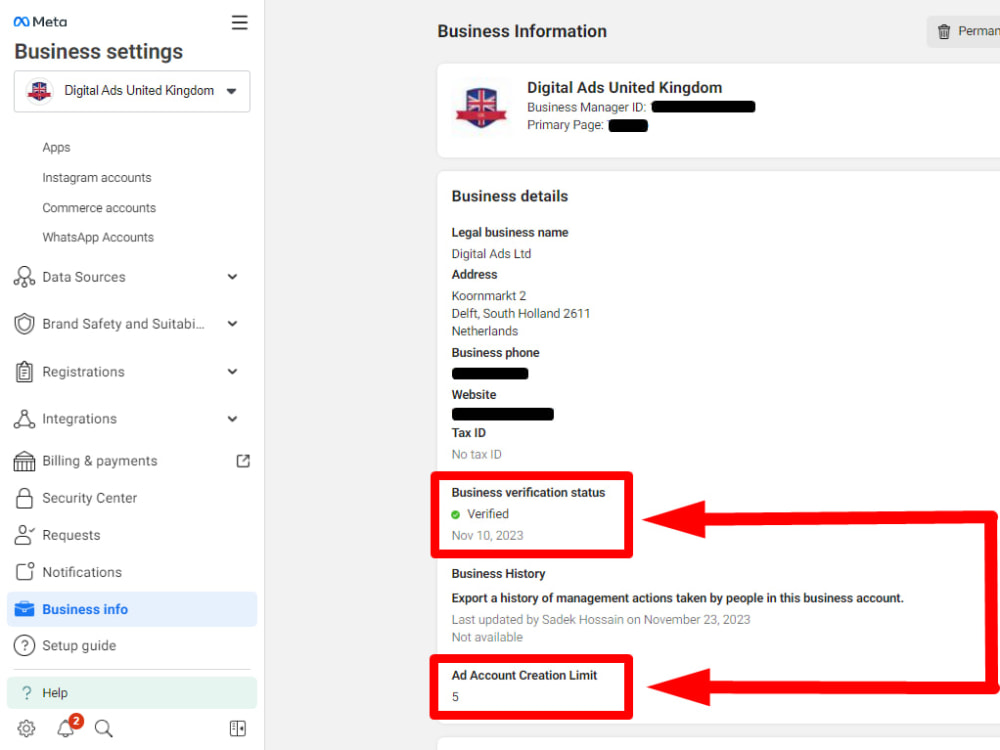Click 'Koornmarkt 2' address line
Image resolution: width=1000 pixels, height=750 pixels.
pos(489,296)
